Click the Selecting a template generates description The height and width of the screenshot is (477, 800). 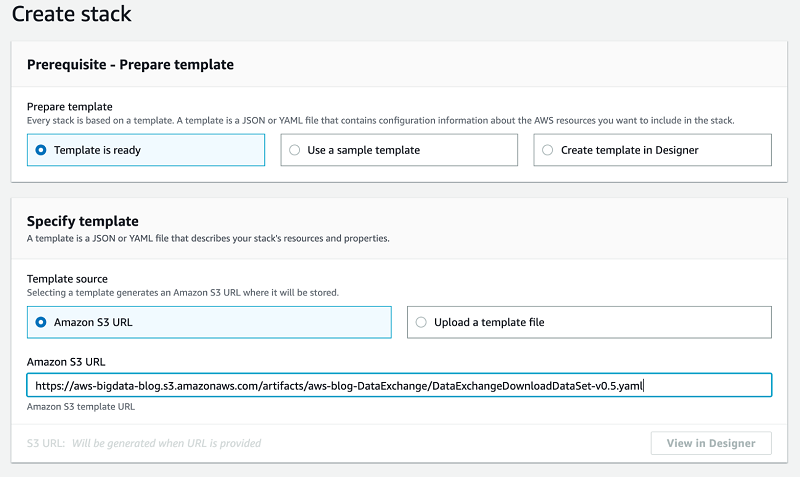pos(183,293)
